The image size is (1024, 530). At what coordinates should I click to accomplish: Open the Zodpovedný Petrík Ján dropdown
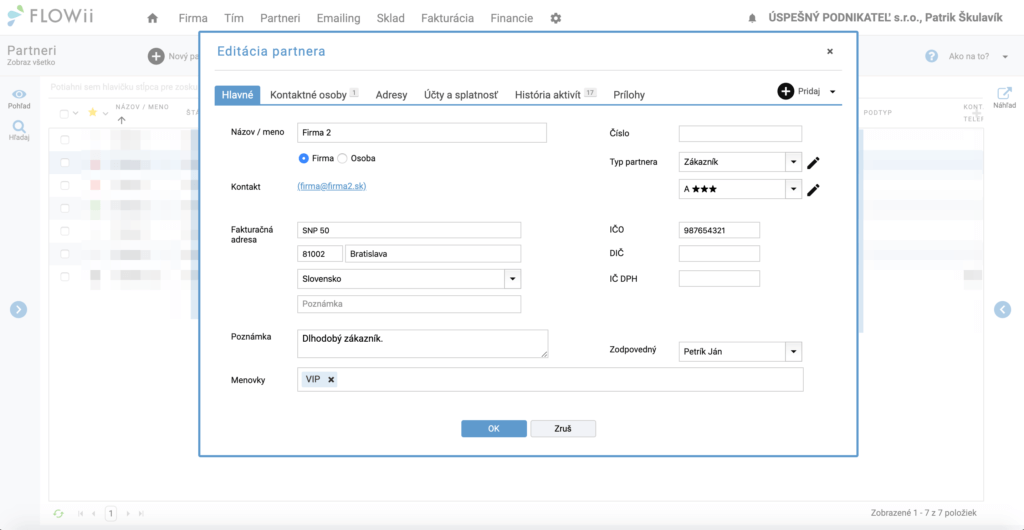(x=793, y=352)
